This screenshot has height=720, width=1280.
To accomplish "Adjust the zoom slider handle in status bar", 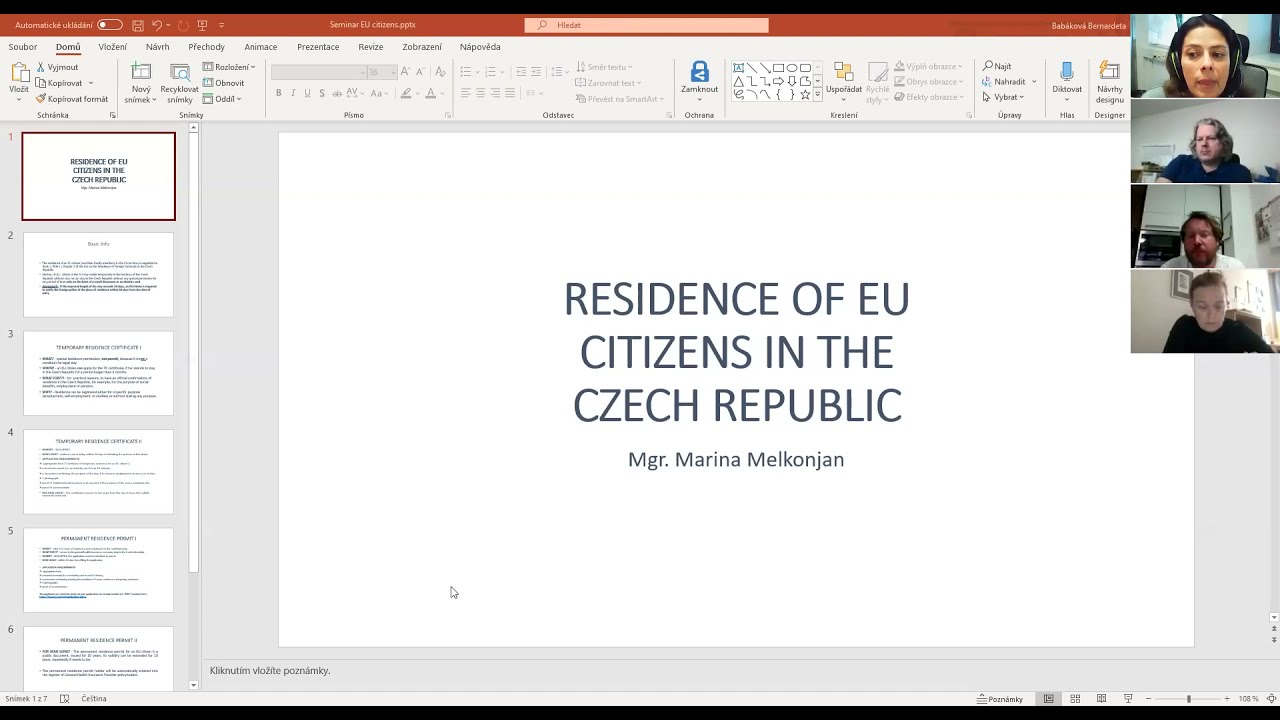I will coord(1188,699).
